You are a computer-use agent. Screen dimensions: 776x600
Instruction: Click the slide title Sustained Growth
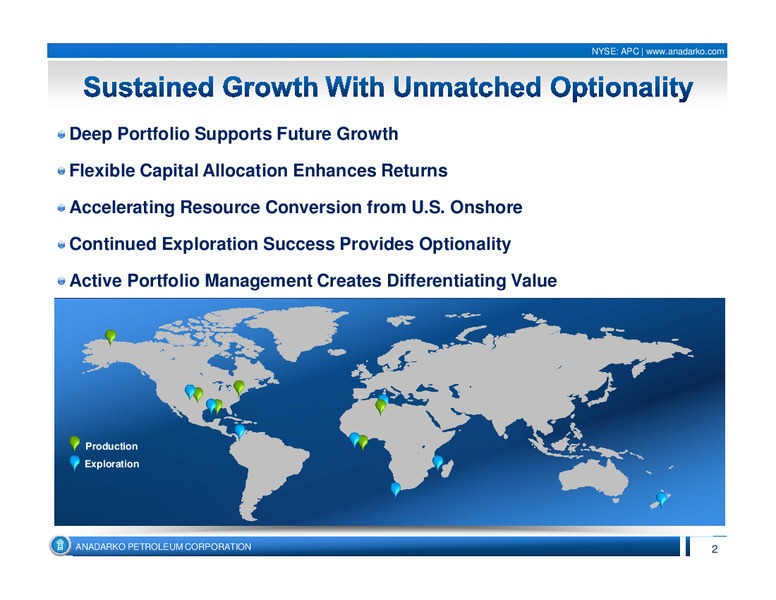click(x=388, y=88)
